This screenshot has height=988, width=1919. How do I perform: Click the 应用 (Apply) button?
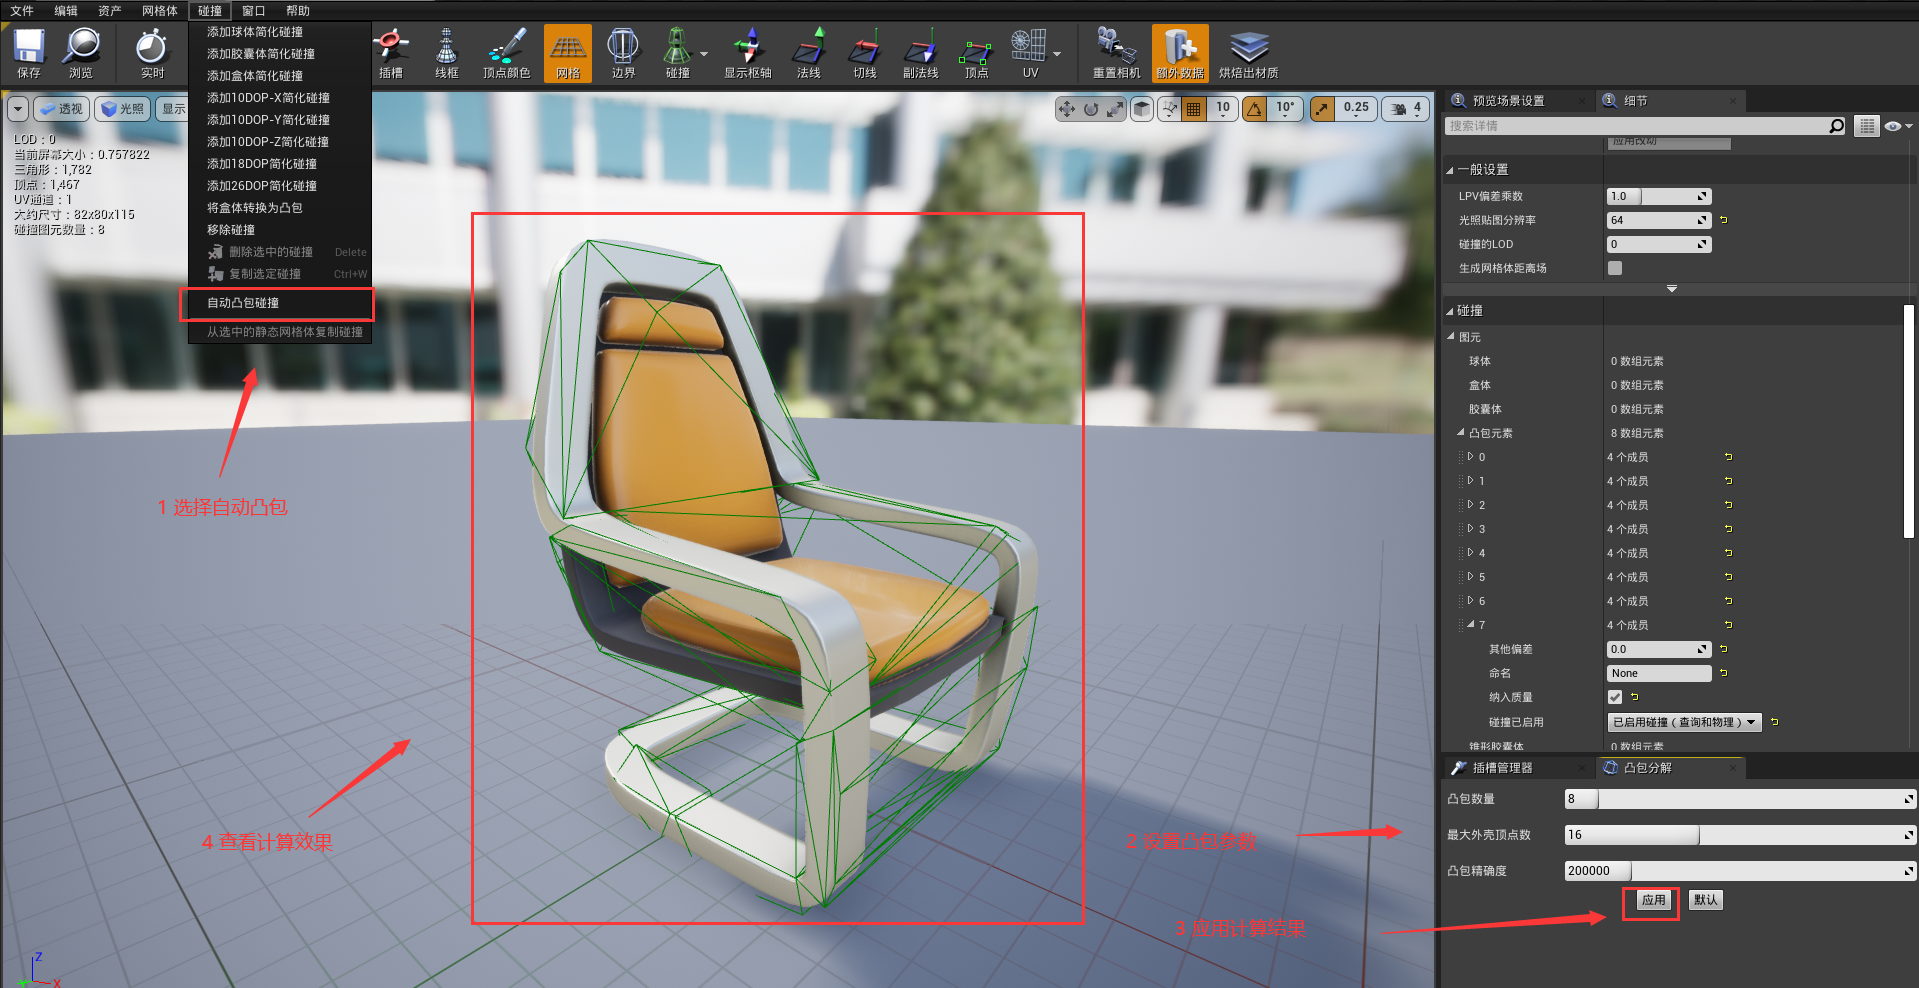(1653, 900)
